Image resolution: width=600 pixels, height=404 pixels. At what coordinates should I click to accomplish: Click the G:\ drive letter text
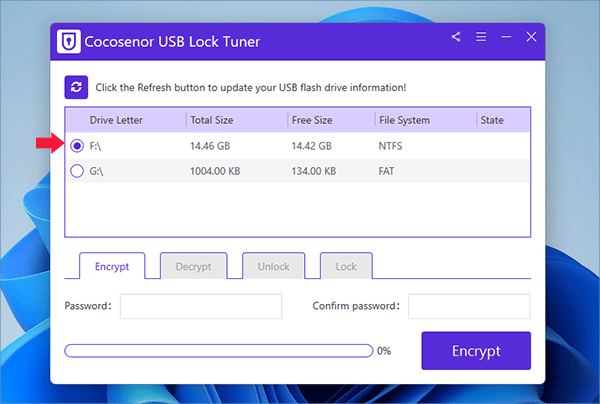pyautogui.click(x=96, y=171)
